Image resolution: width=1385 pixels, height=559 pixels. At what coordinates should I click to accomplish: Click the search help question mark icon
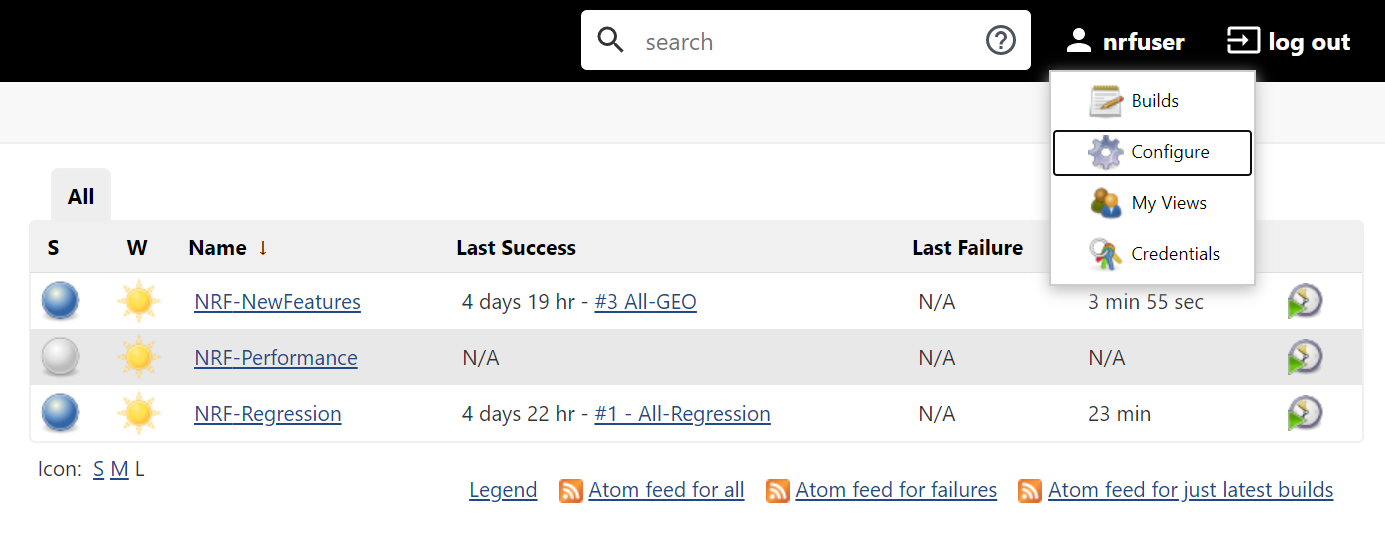(1000, 41)
